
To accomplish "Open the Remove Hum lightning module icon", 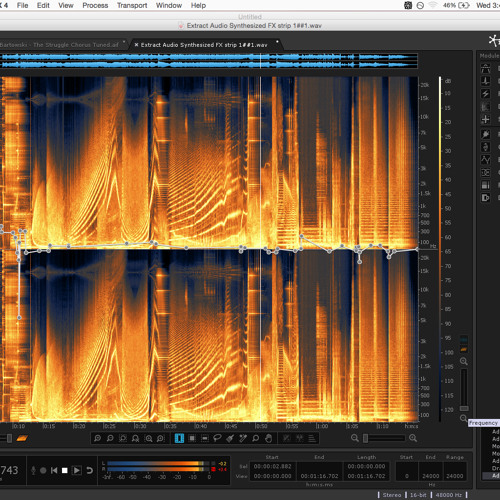I will tap(486, 94).
